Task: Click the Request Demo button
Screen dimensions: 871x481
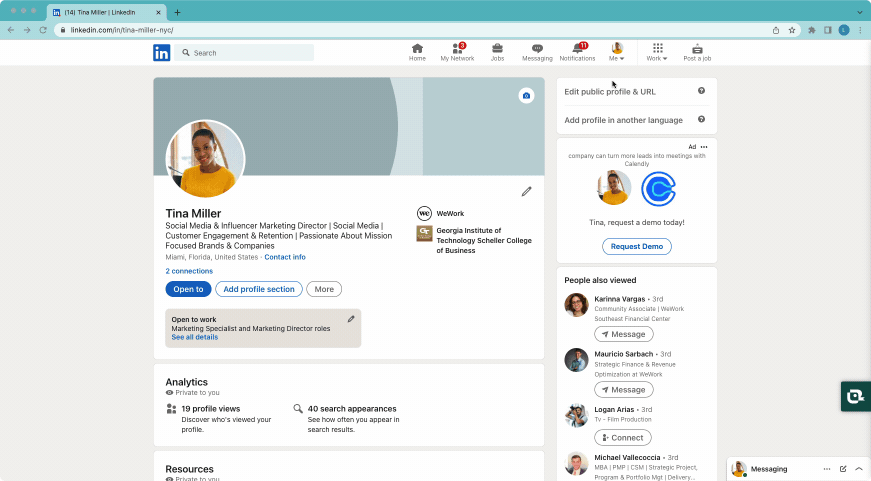Action: click(637, 247)
